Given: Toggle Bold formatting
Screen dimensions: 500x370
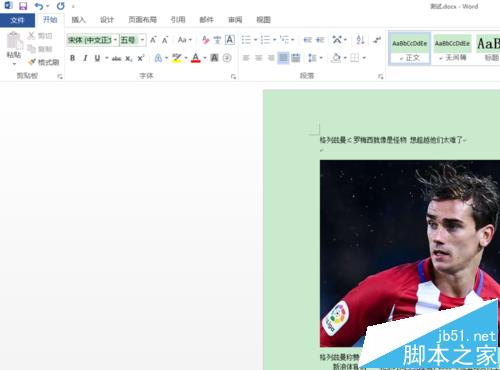Looking at the screenshot, I should 72,58.
